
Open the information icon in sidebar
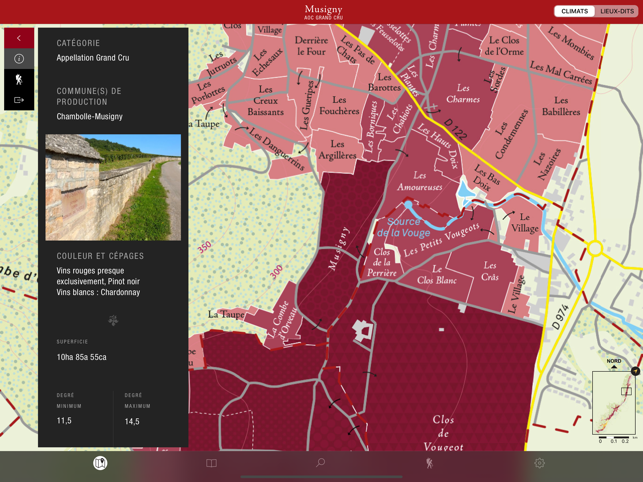tap(19, 59)
